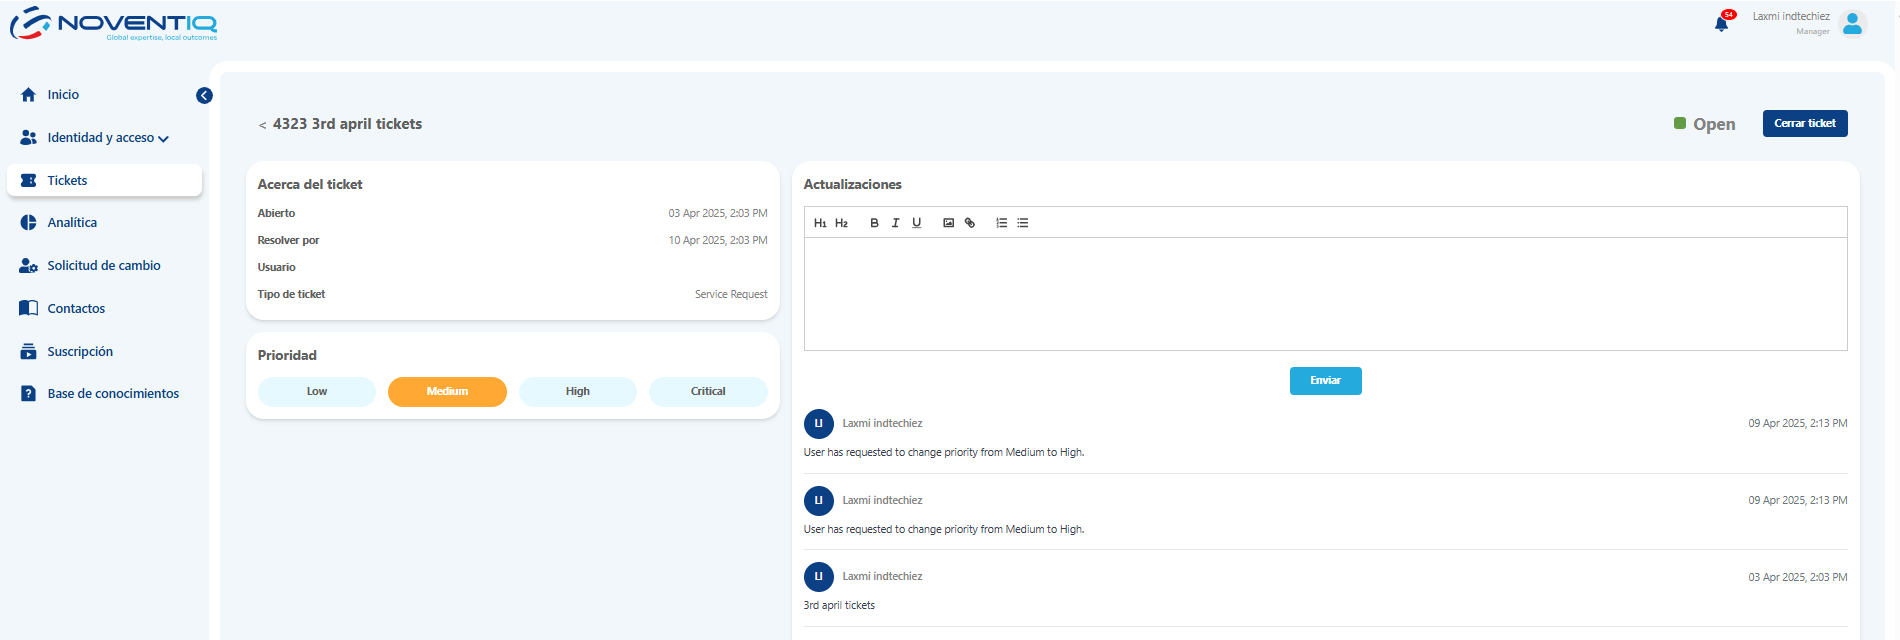Viewport: 1900px width, 640px height.
Task: Insert a bulleted list
Action: pyautogui.click(x=1022, y=223)
